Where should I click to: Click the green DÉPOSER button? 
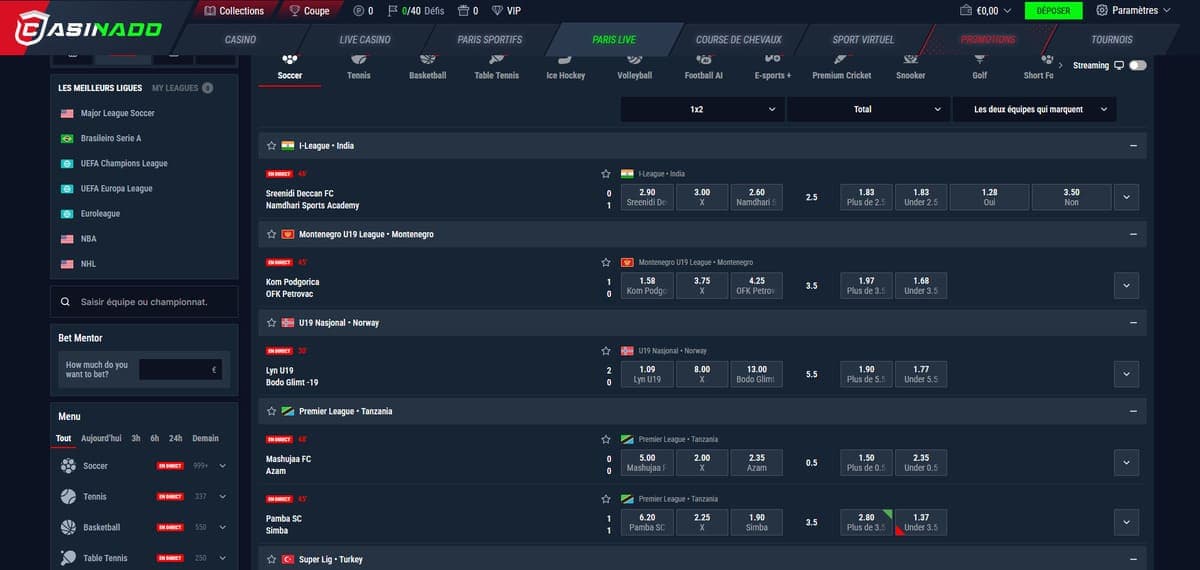pos(1053,11)
